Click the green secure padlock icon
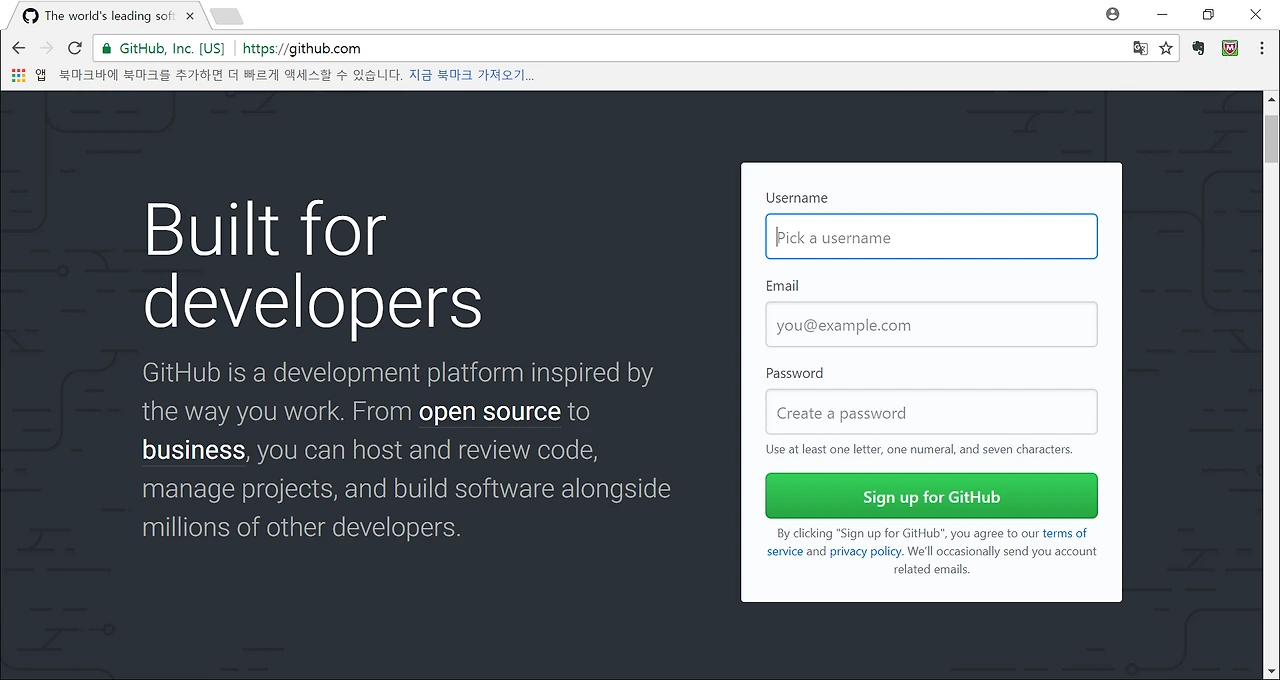The image size is (1280, 680). click(x=107, y=48)
